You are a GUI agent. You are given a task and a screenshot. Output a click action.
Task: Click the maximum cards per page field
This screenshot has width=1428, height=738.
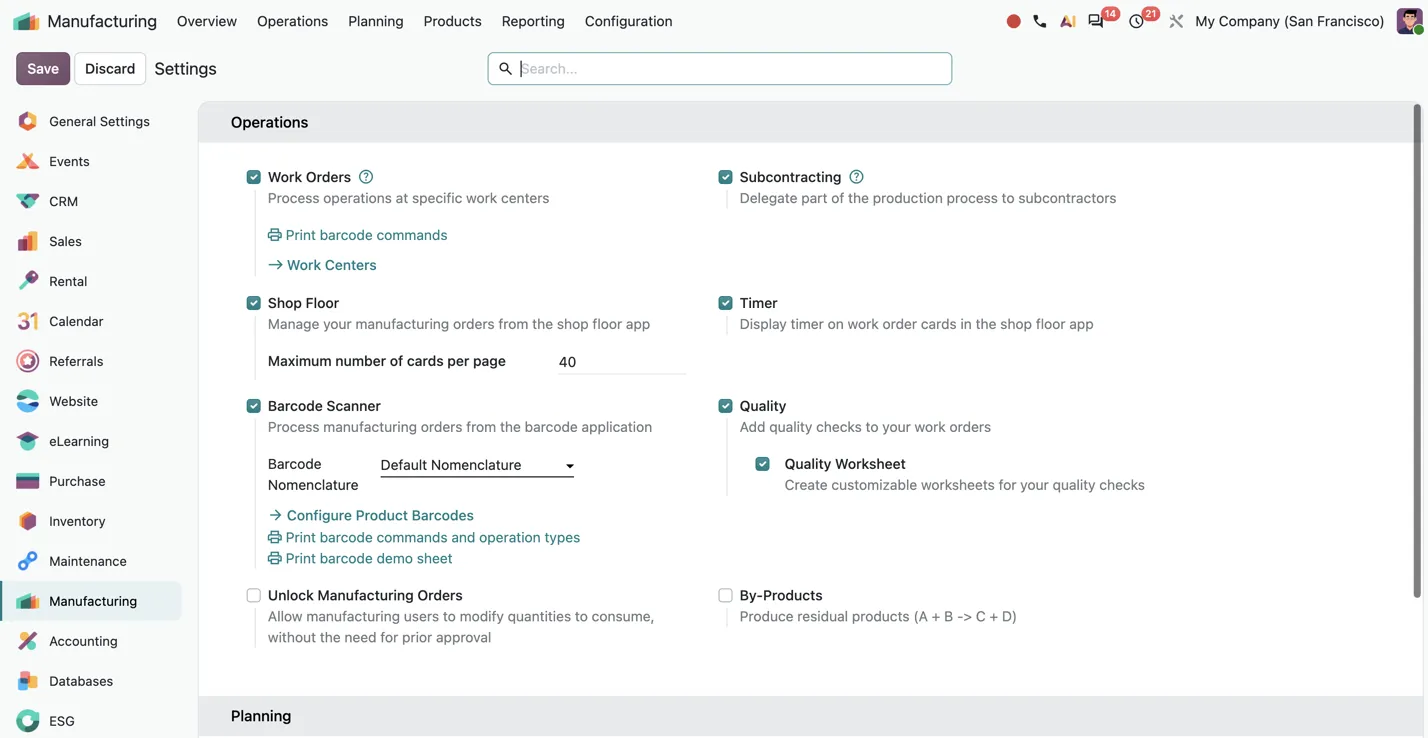pos(621,362)
